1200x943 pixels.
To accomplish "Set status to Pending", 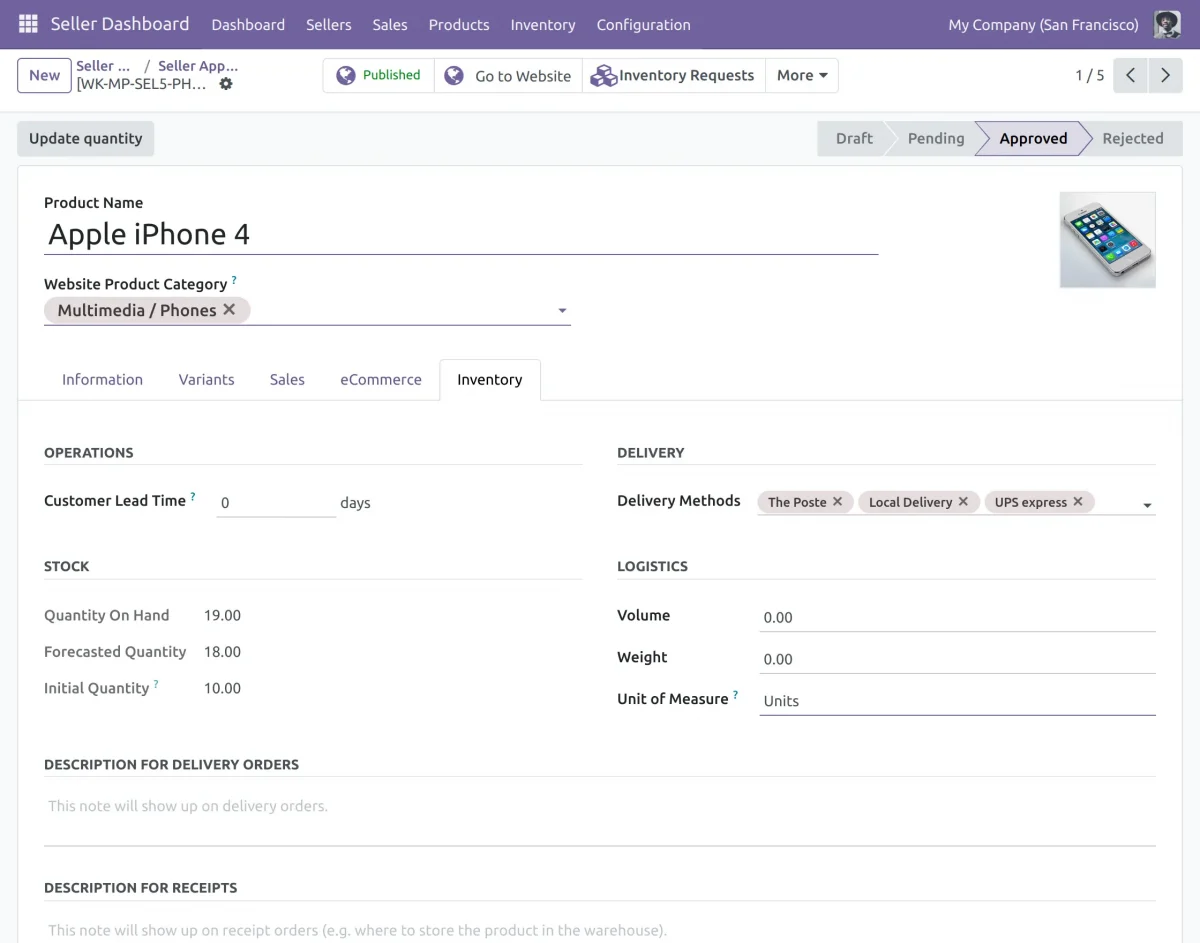I will [x=935, y=139].
